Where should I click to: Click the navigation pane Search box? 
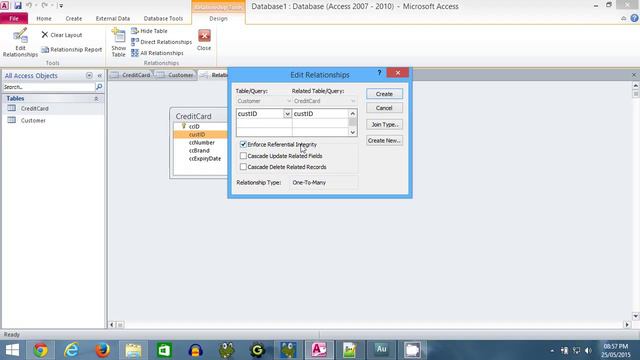click(49, 87)
